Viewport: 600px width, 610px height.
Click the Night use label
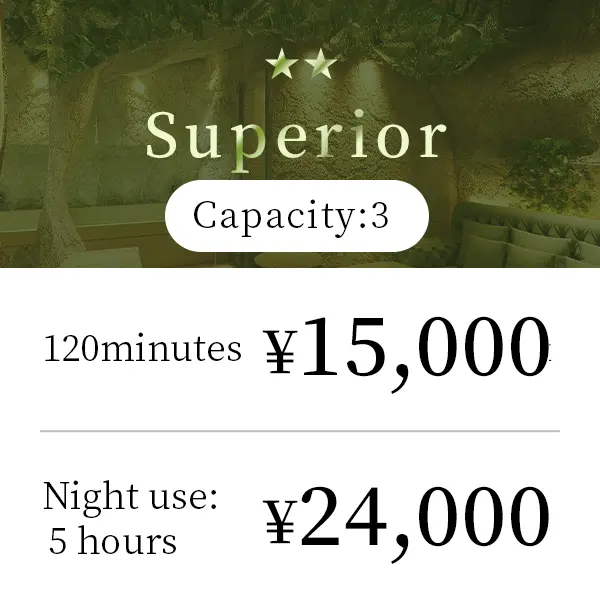click(x=130, y=496)
